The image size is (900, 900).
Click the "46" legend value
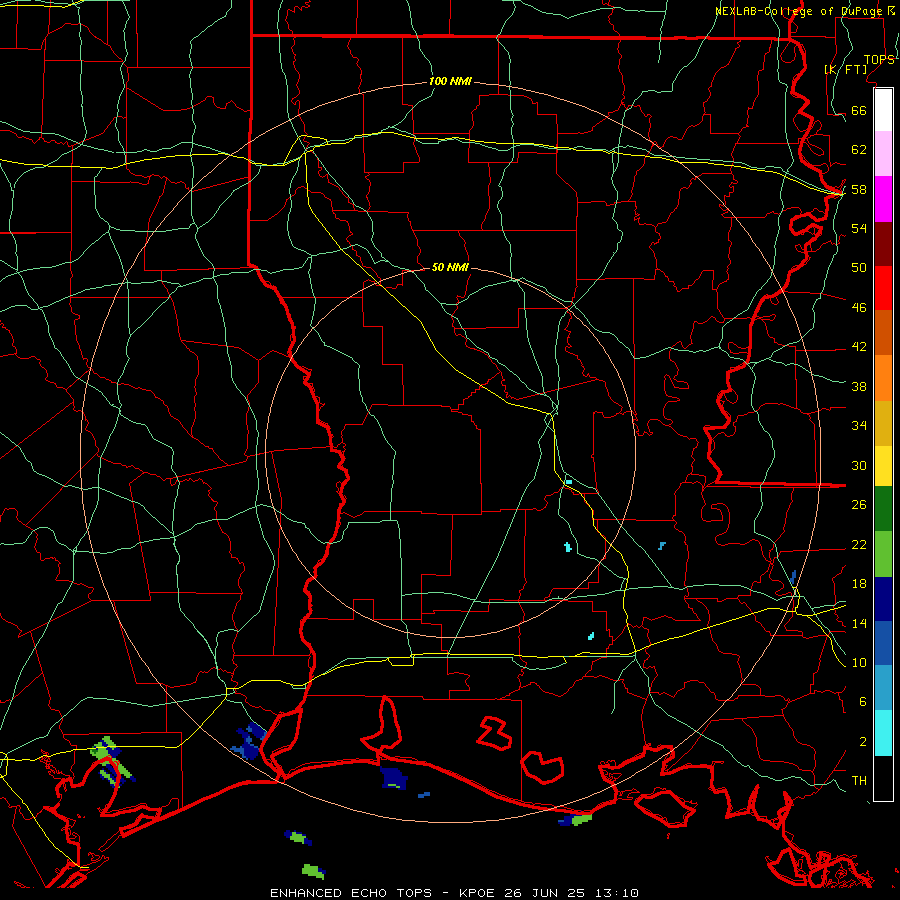click(x=859, y=308)
